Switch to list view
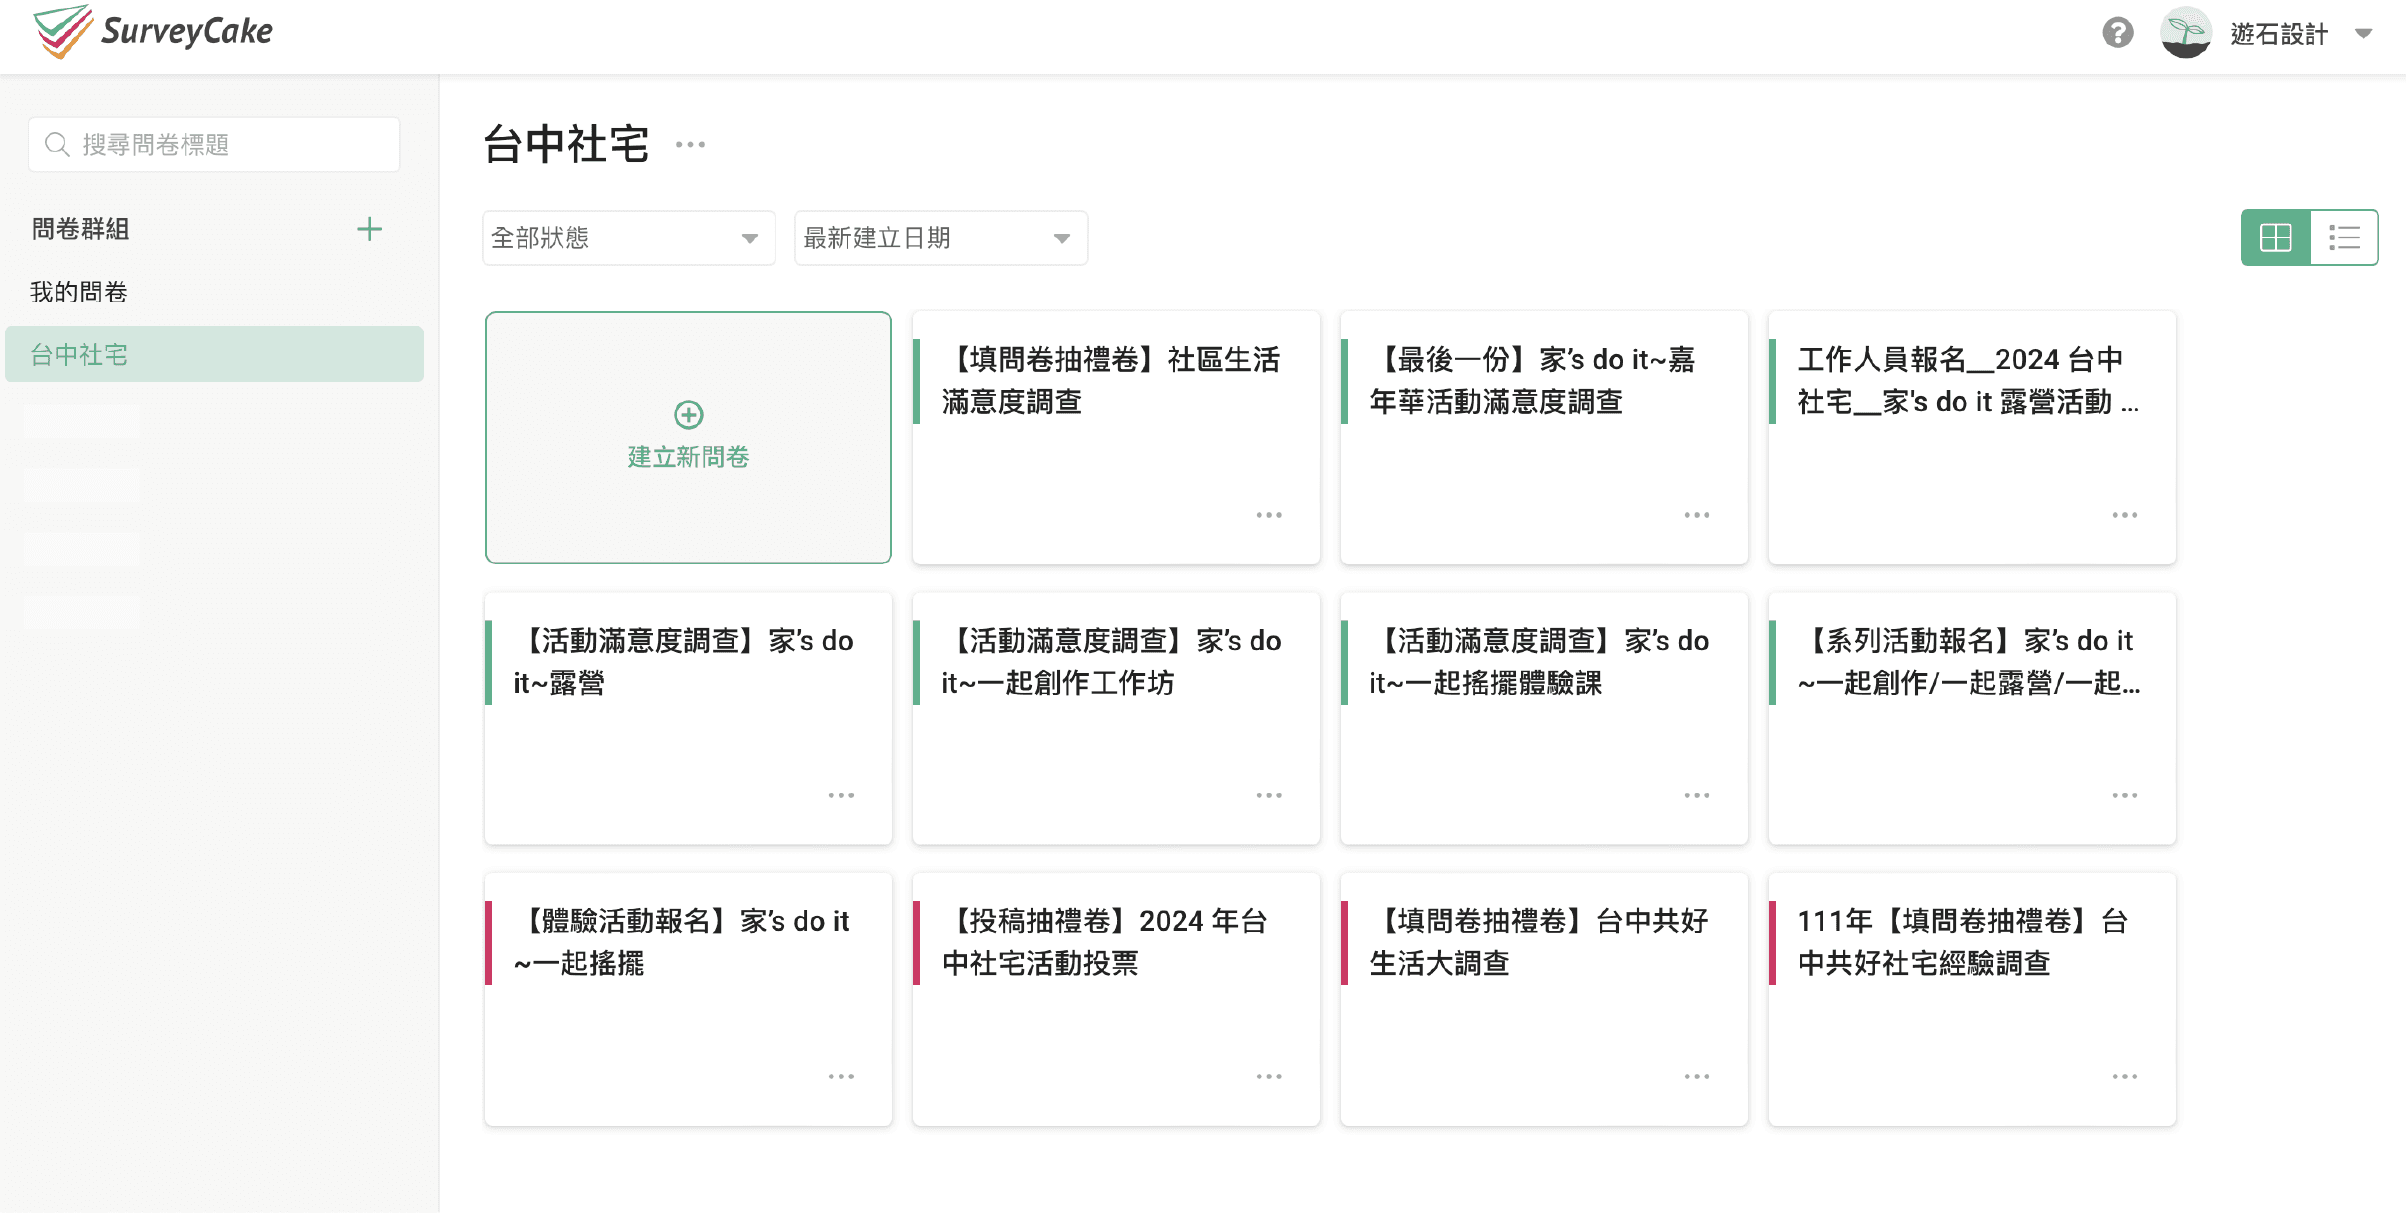The height and width of the screenshot is (1213, 2406). pos(2344,238)
